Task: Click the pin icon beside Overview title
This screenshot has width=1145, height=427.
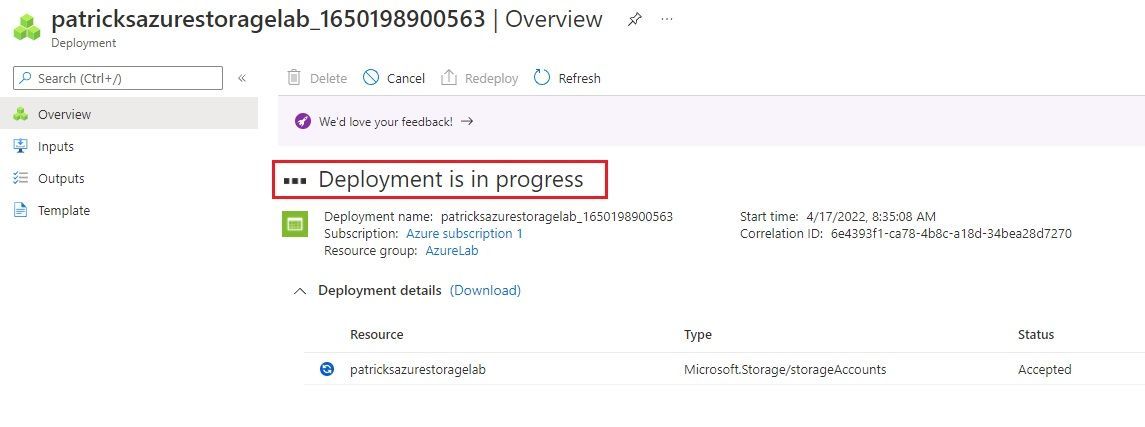Action: pyautogui.click(x=635, y=20)
